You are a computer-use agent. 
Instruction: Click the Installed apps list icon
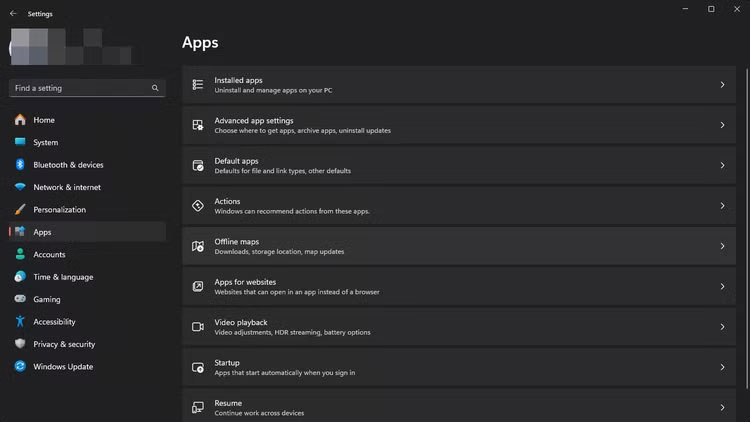(198, 85)
